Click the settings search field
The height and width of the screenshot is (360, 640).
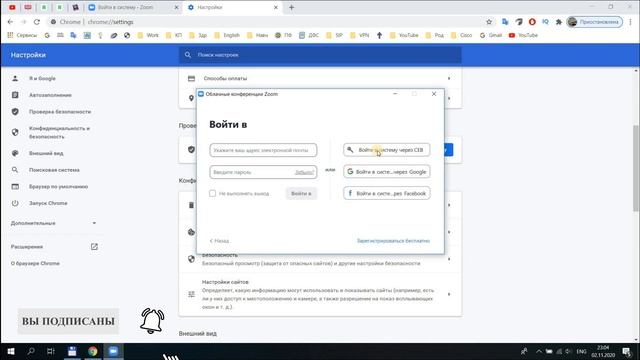(320, 55)
